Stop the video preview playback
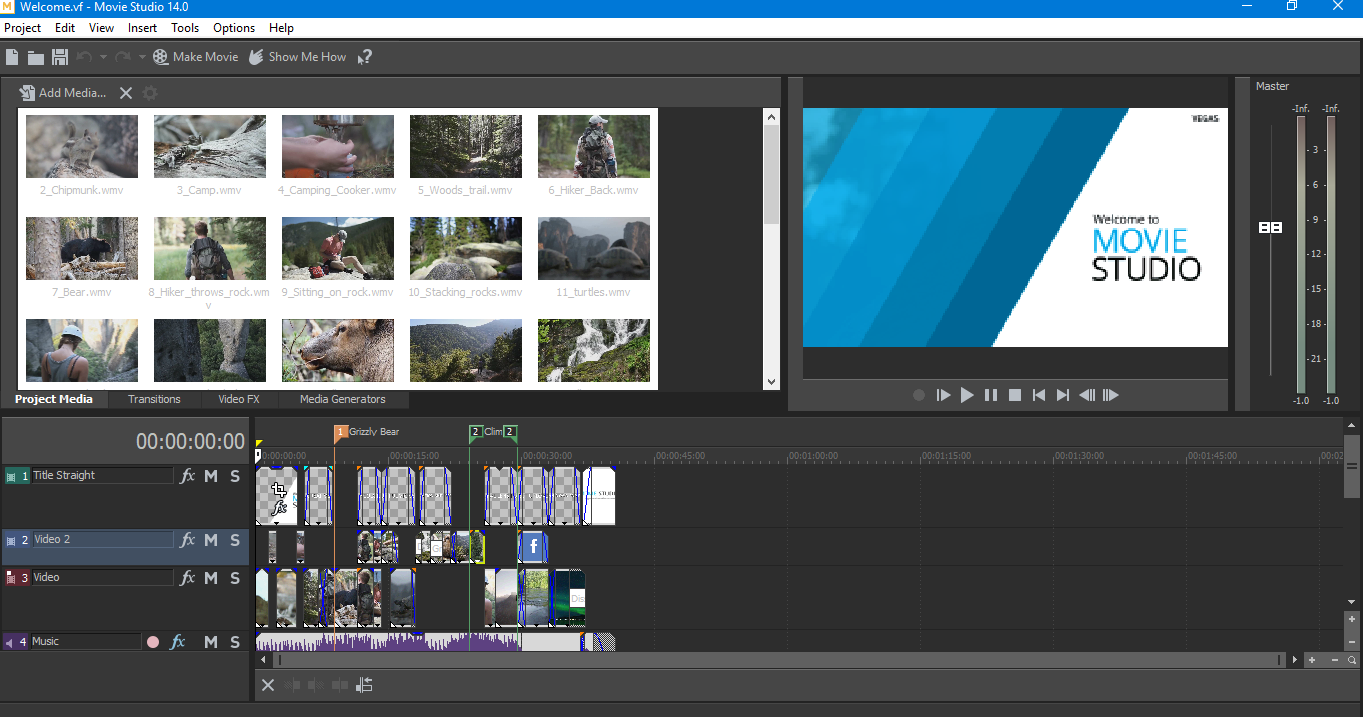 1015,395
